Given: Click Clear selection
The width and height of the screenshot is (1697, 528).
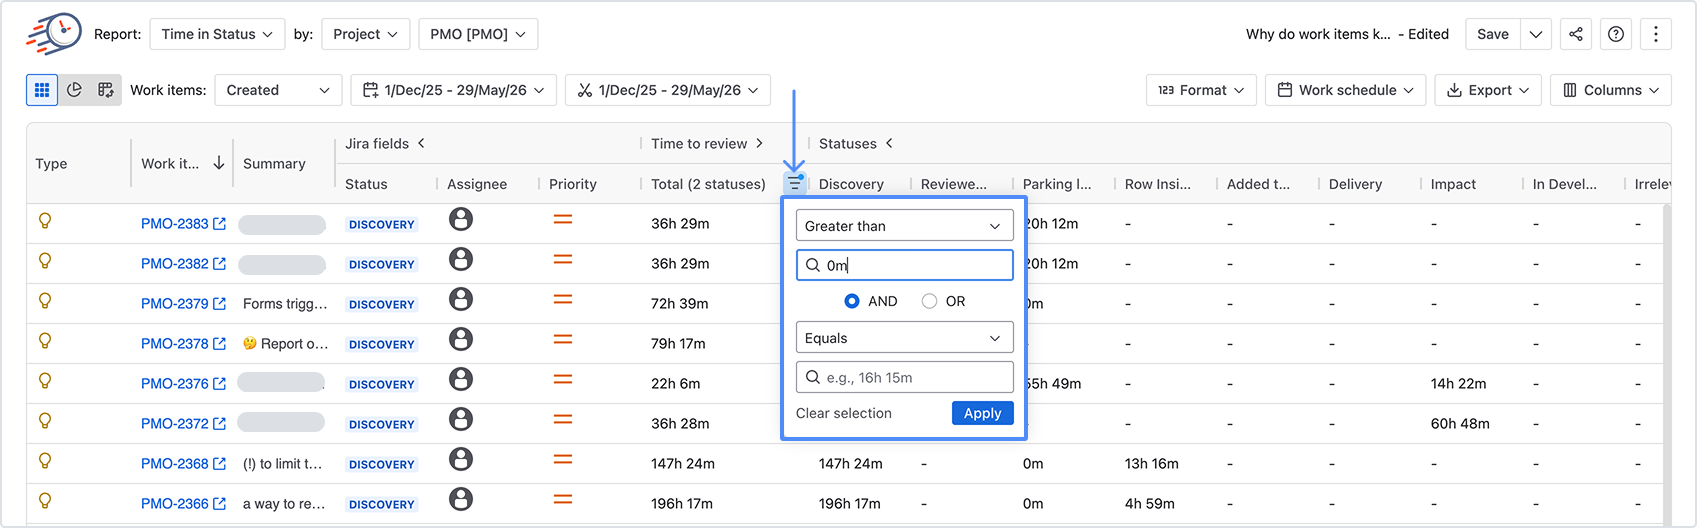Looking at the screenshot, I should tap(844, 413).
